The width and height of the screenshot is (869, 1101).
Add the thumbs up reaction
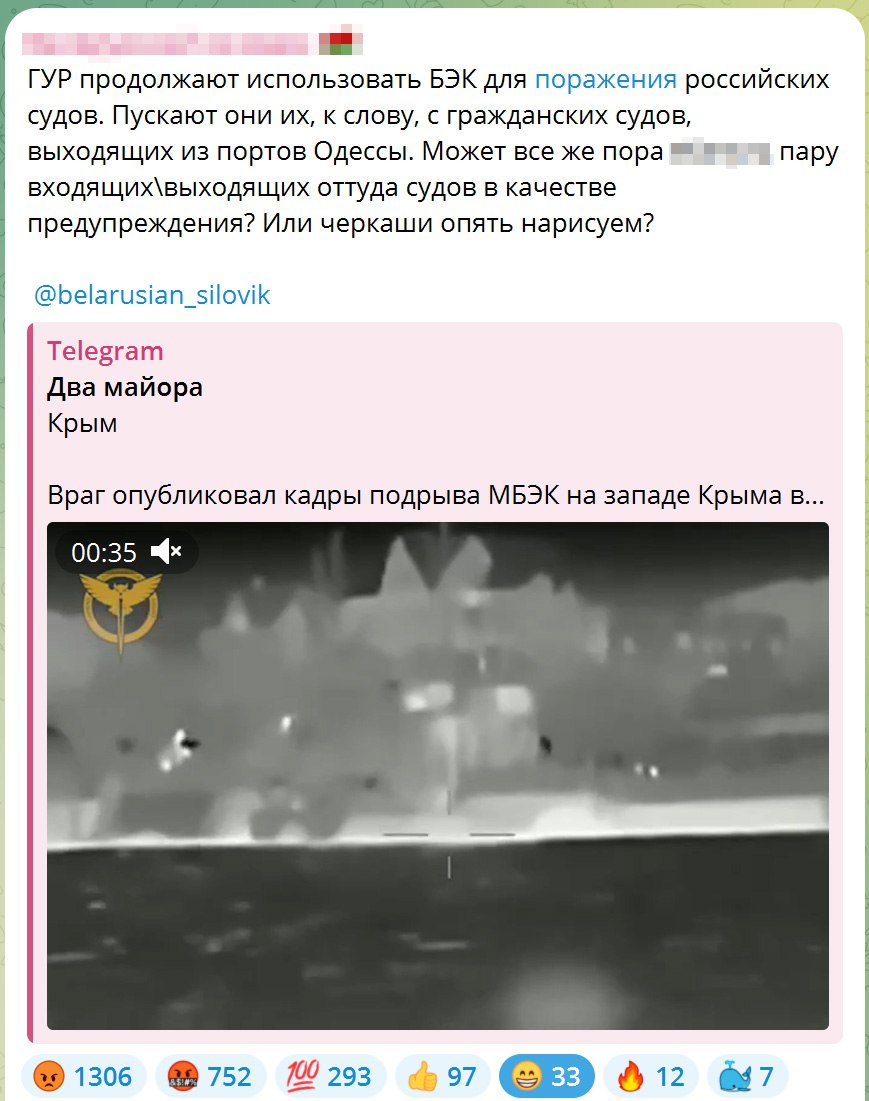(x=442, y=1076)
